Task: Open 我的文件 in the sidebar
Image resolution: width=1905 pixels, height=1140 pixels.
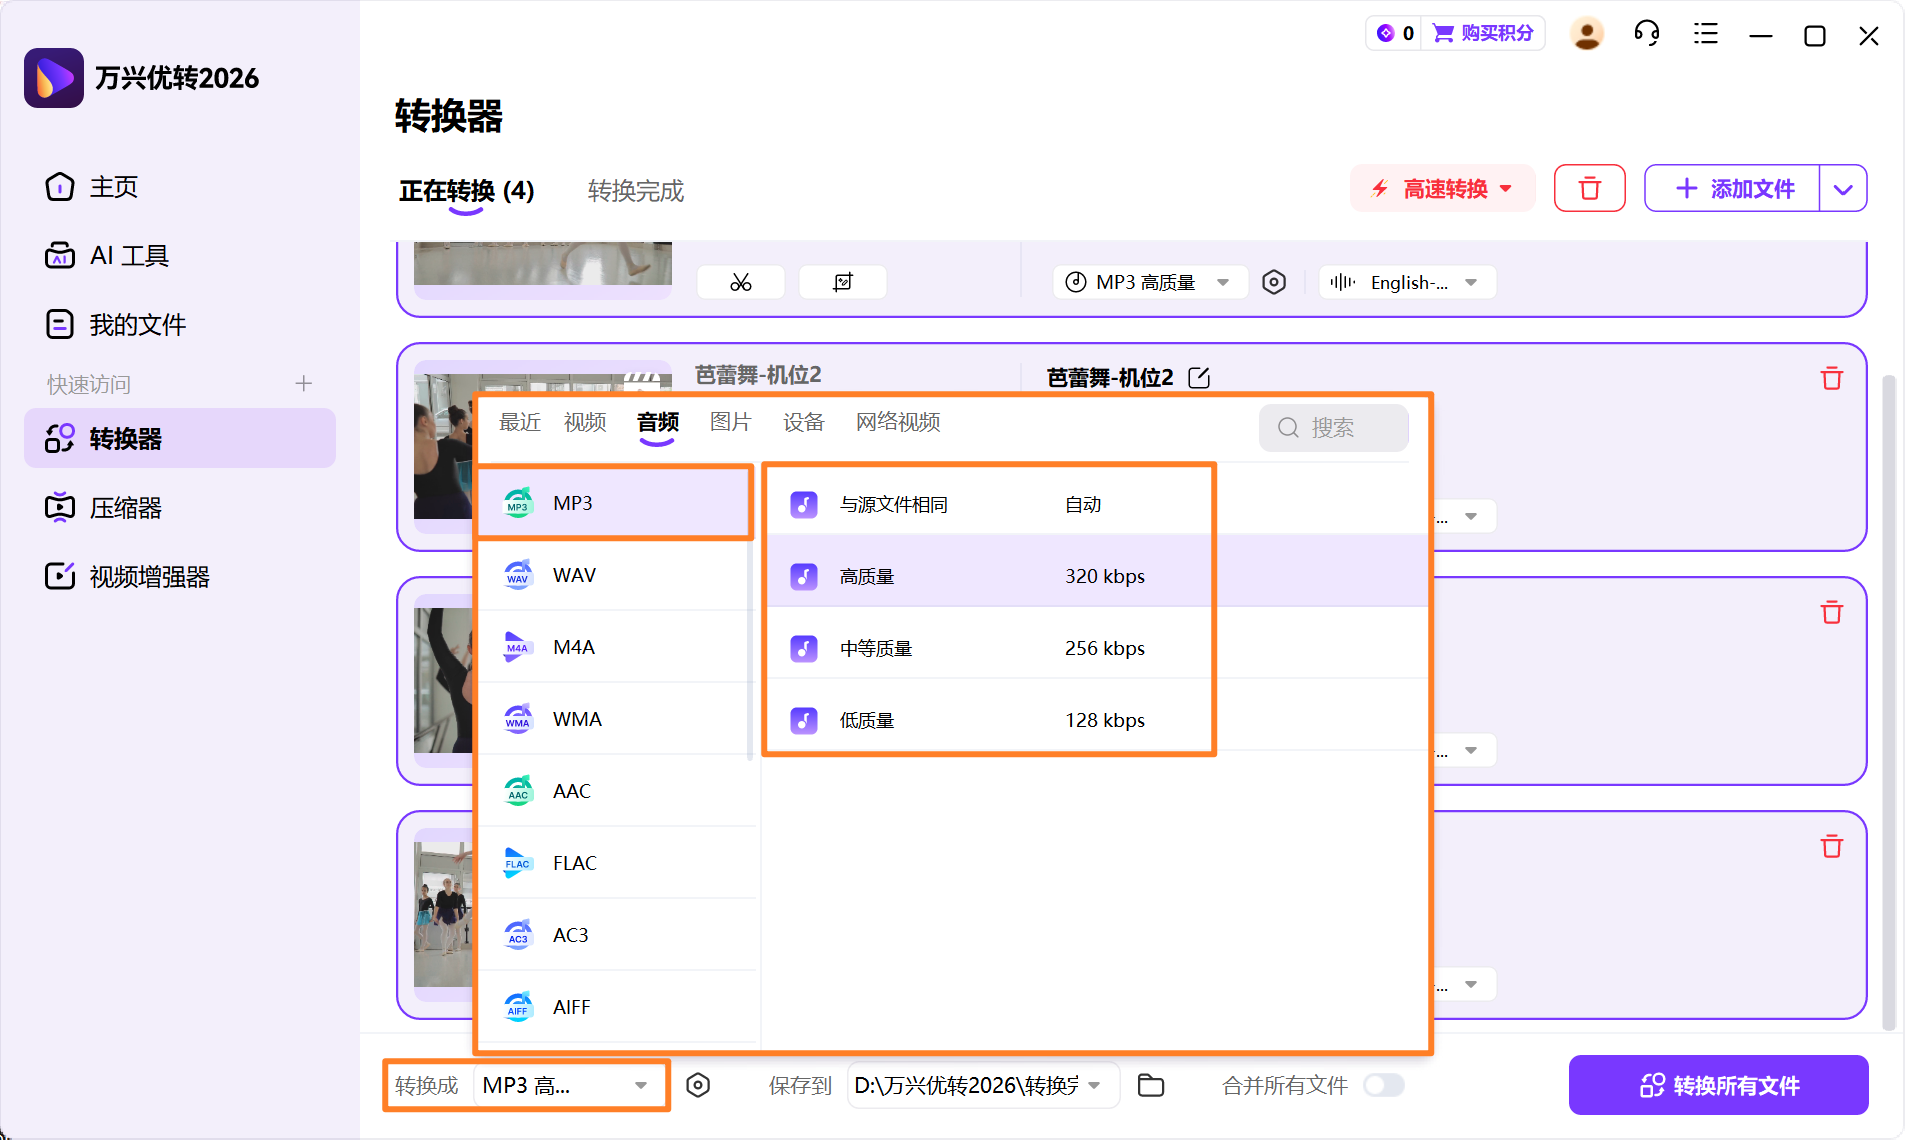Action: coord(136,323)
